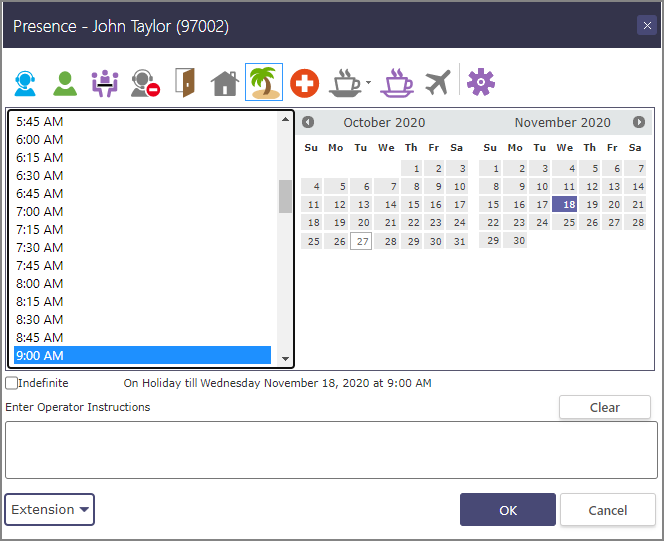This screenshot has width=664, height=541.
Task: Pick November 21 in calendar
Action: (635, 204)
